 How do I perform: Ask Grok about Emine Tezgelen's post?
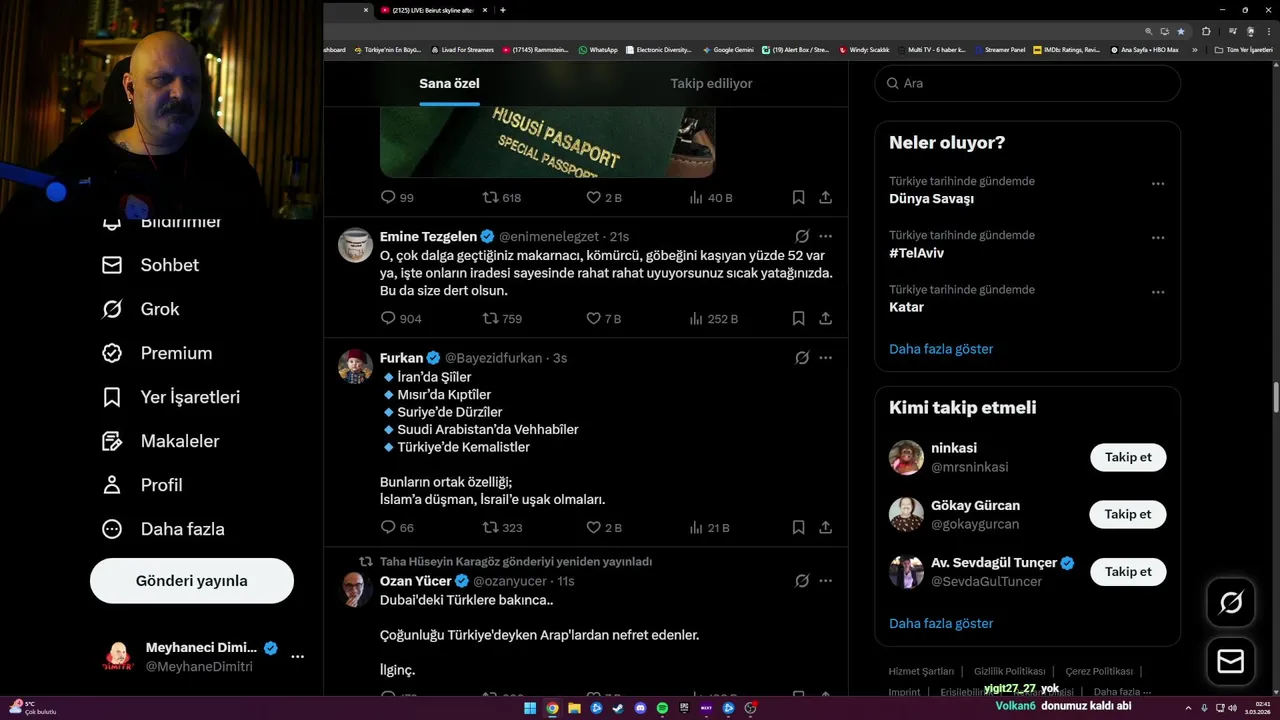coord(801,237)
